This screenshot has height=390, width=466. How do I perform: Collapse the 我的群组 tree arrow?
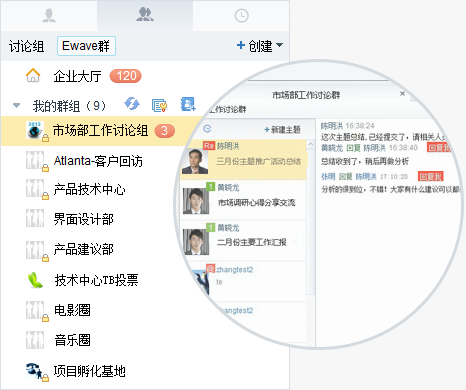coord(16,106)
